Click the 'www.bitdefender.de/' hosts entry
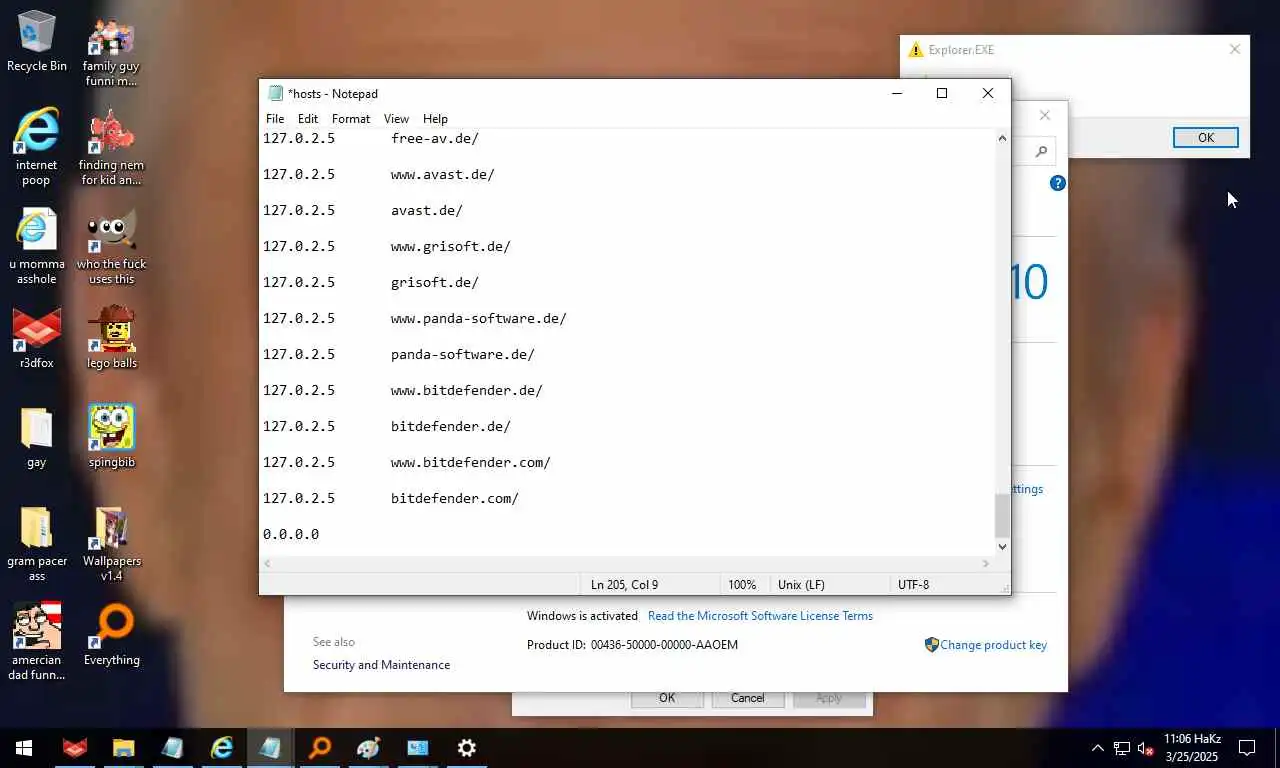 coord(467,390)
